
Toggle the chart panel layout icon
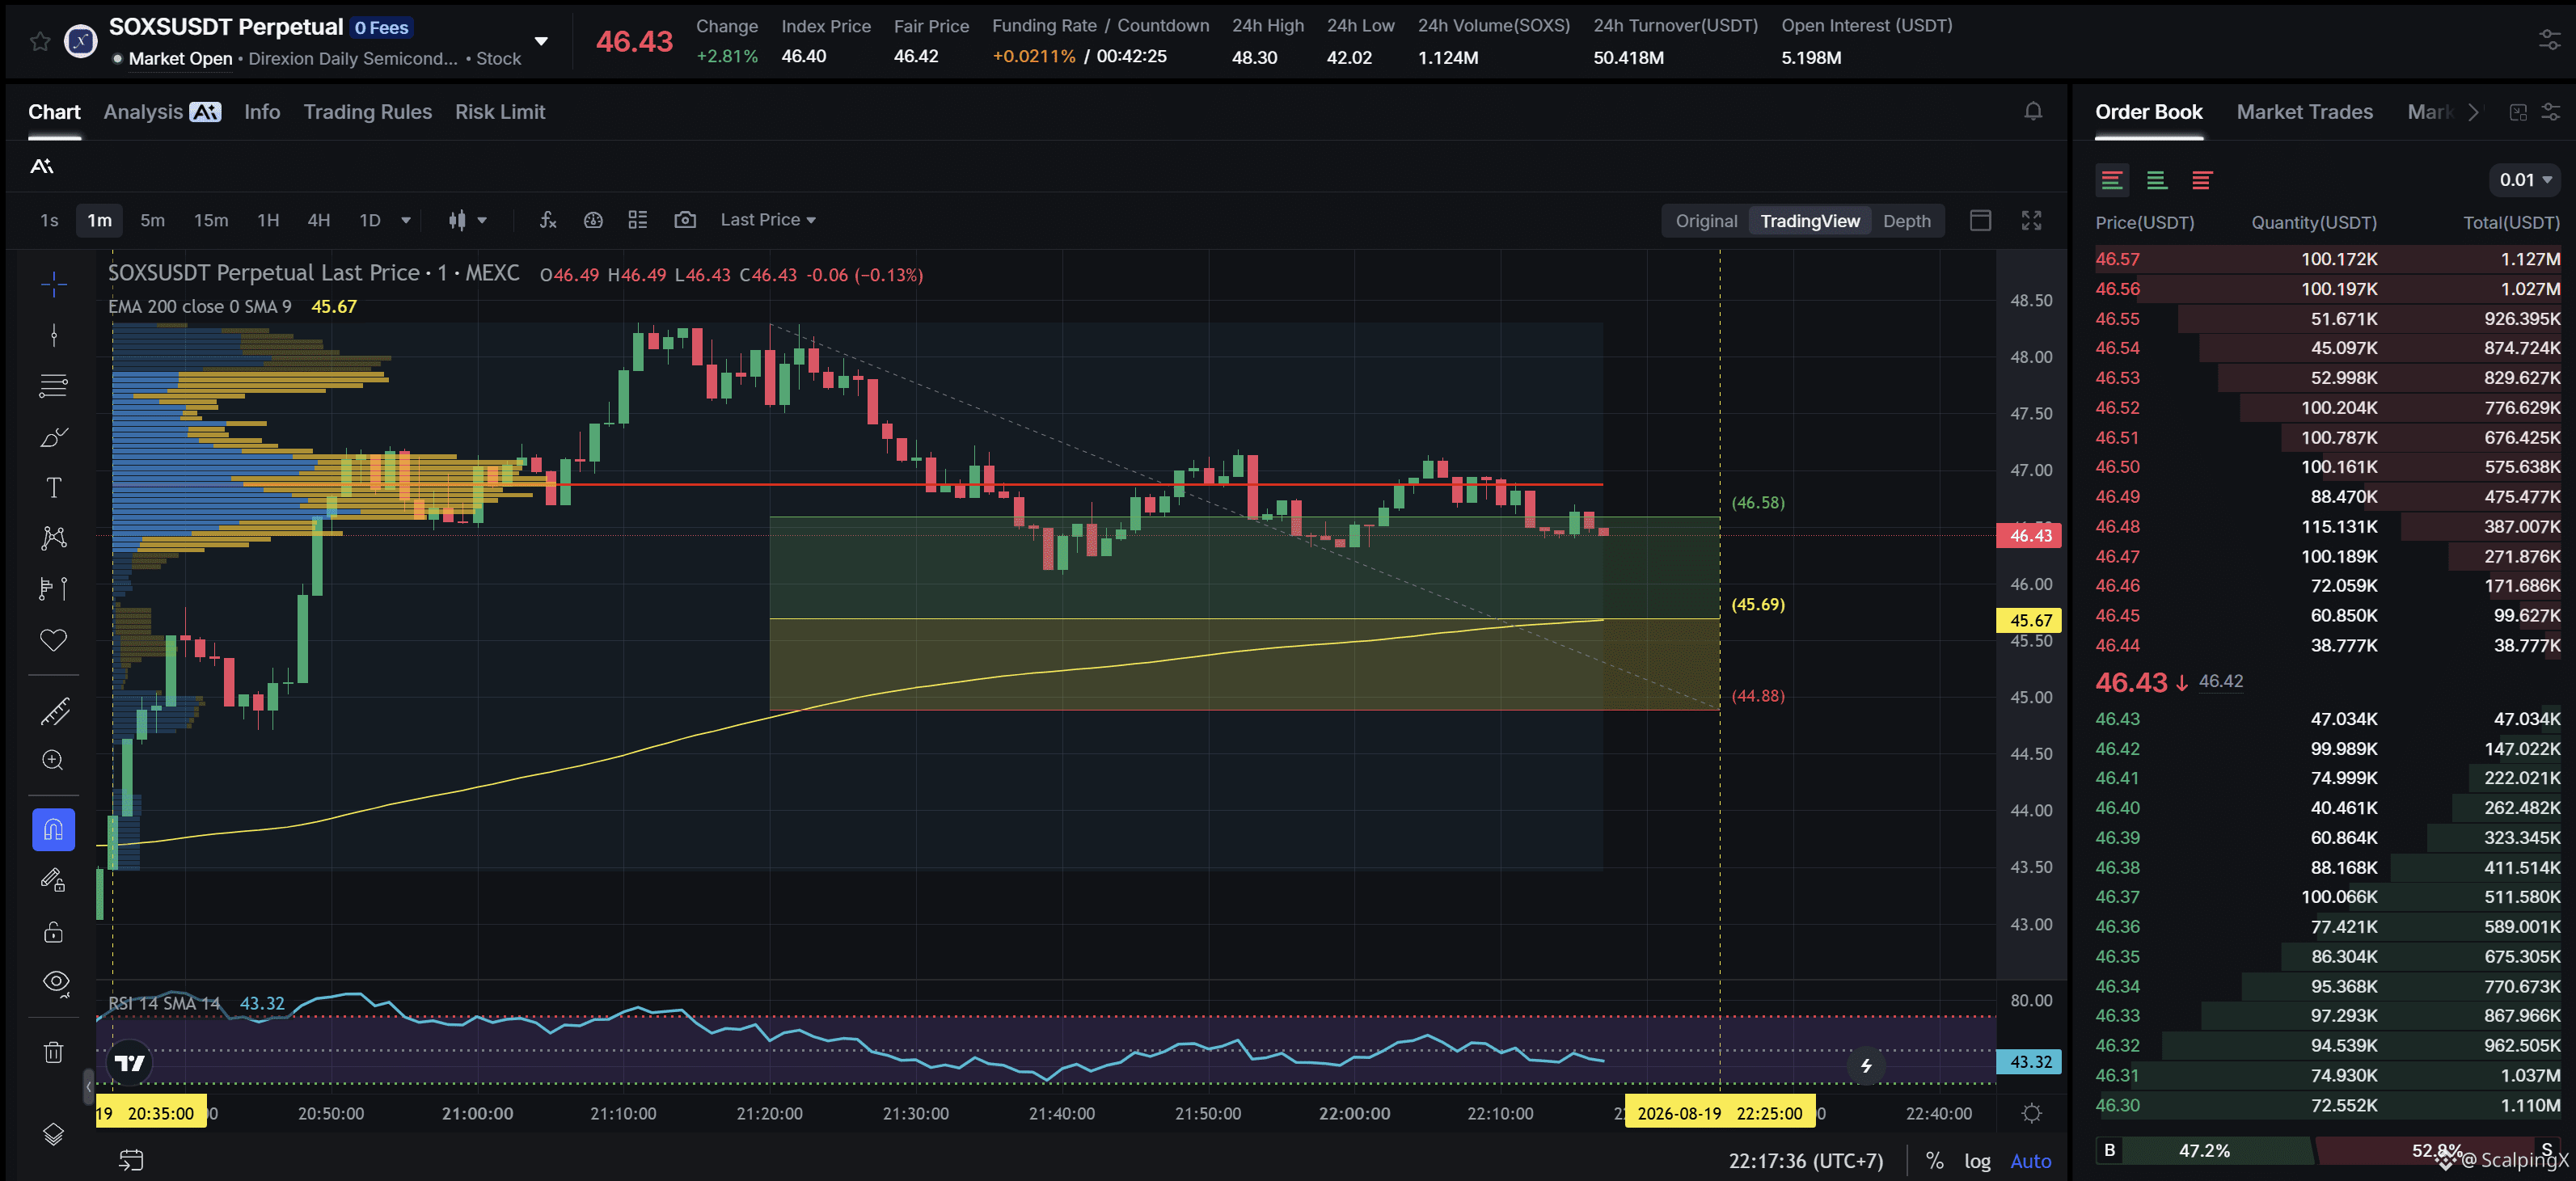[x=1981, y=220]
